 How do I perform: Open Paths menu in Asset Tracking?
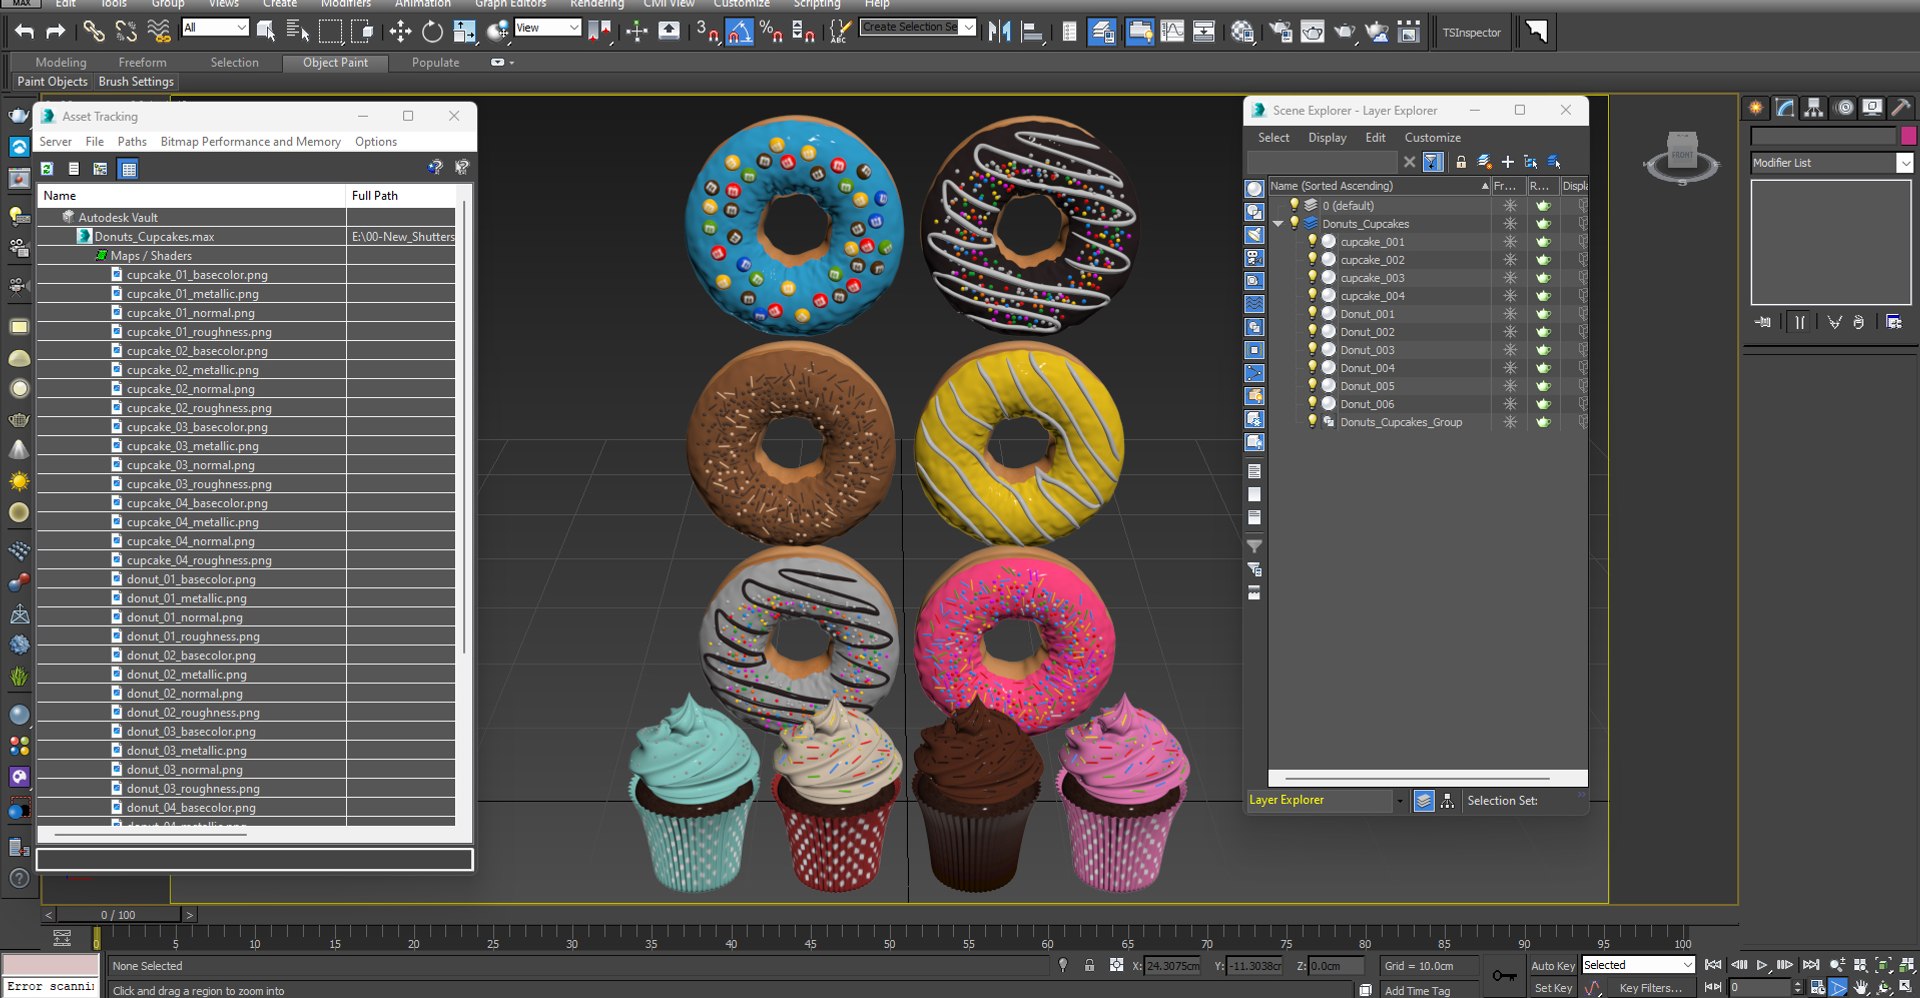click(132, 142)
